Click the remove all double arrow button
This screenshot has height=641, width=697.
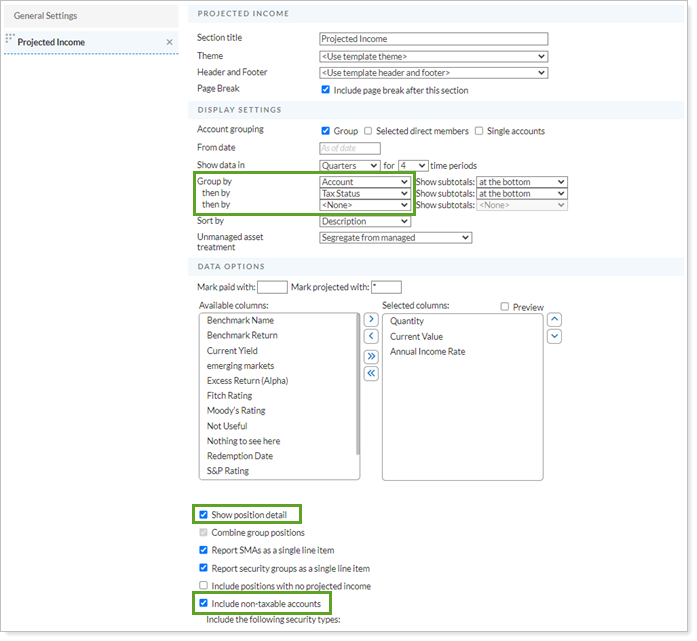(371, 373)
